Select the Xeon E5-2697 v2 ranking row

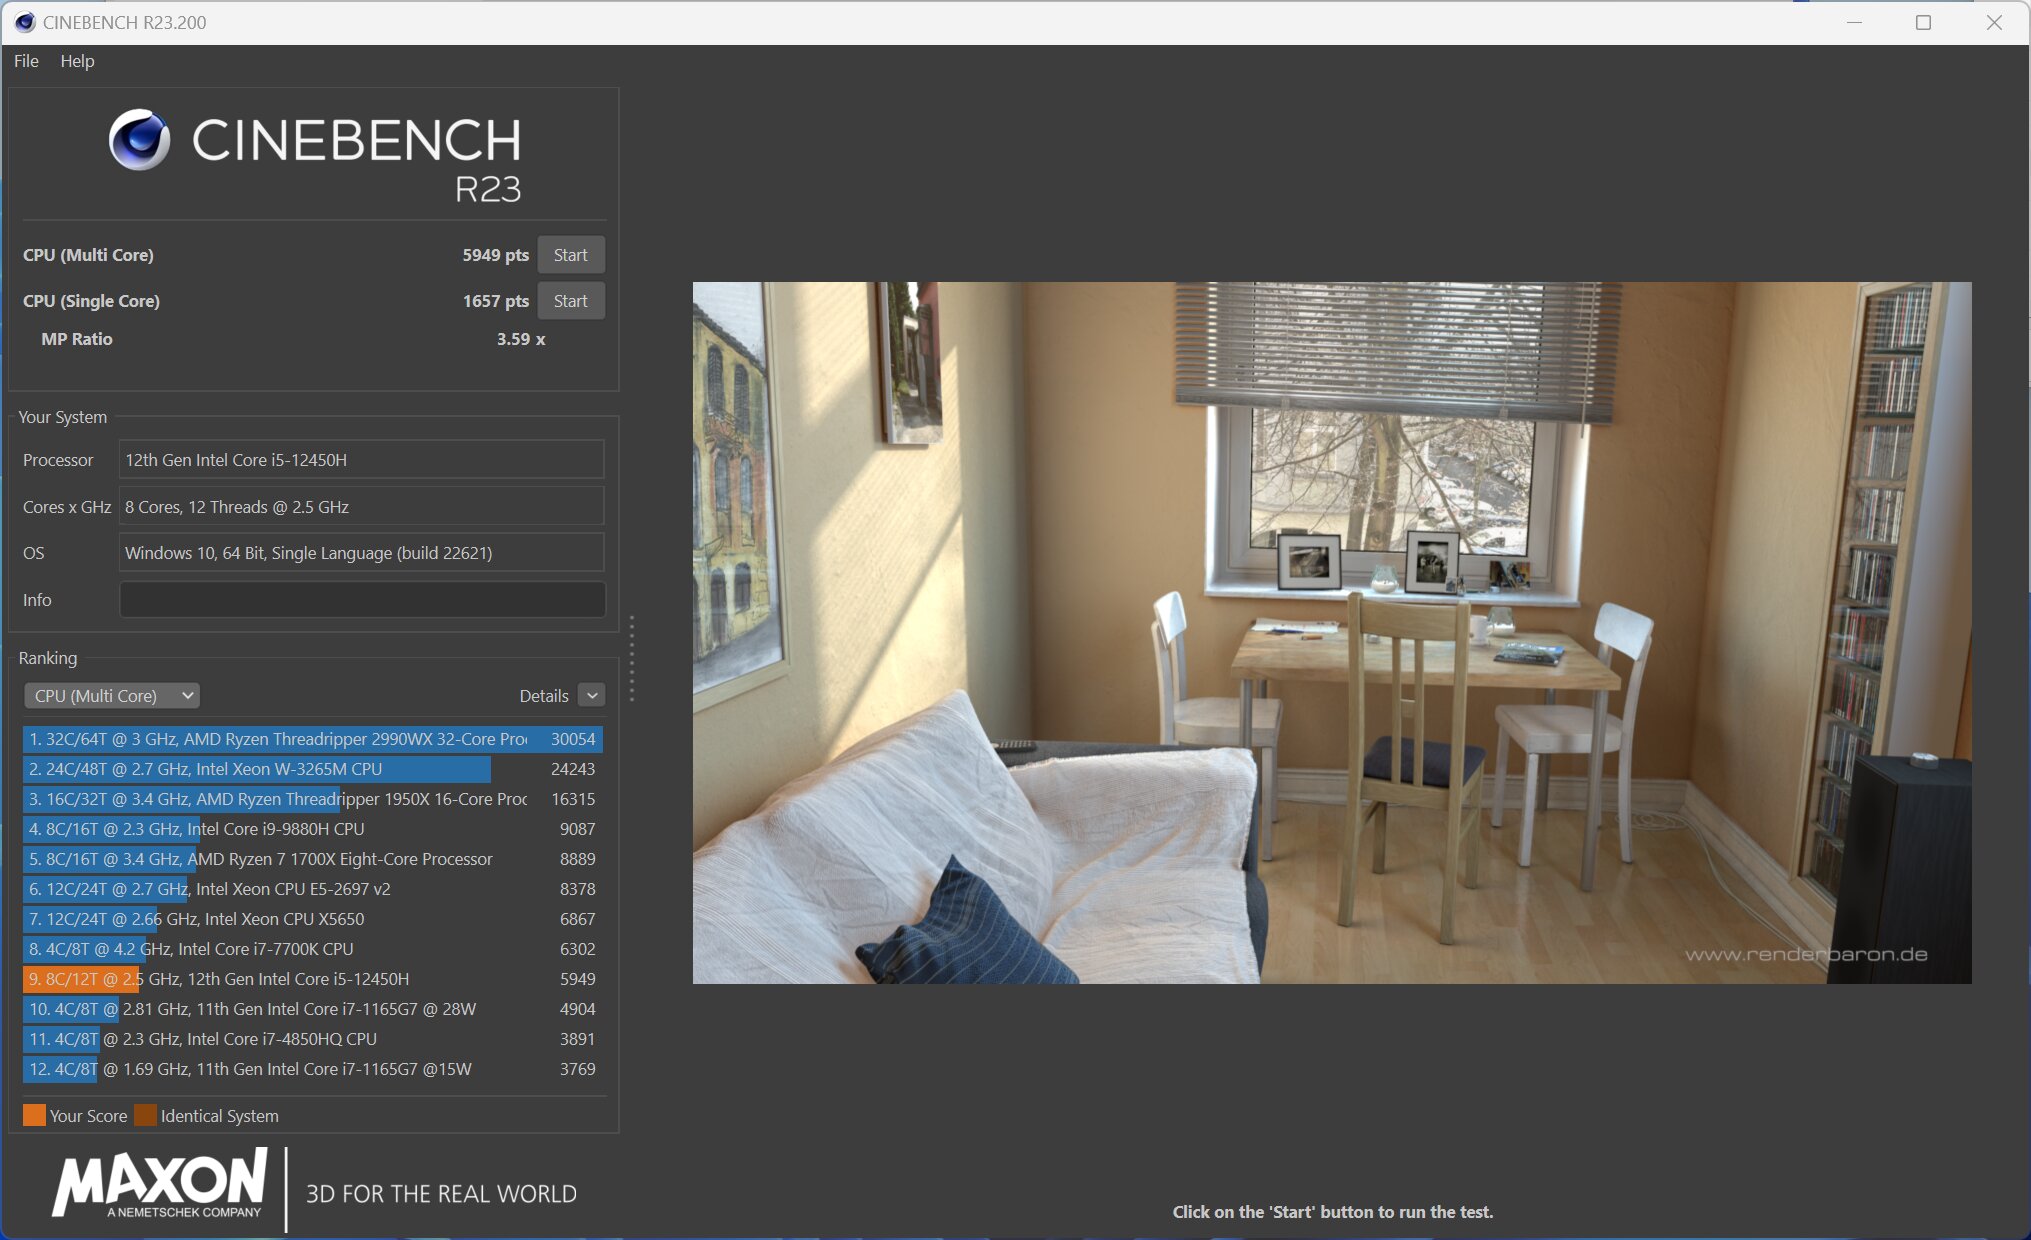[313, 889]
